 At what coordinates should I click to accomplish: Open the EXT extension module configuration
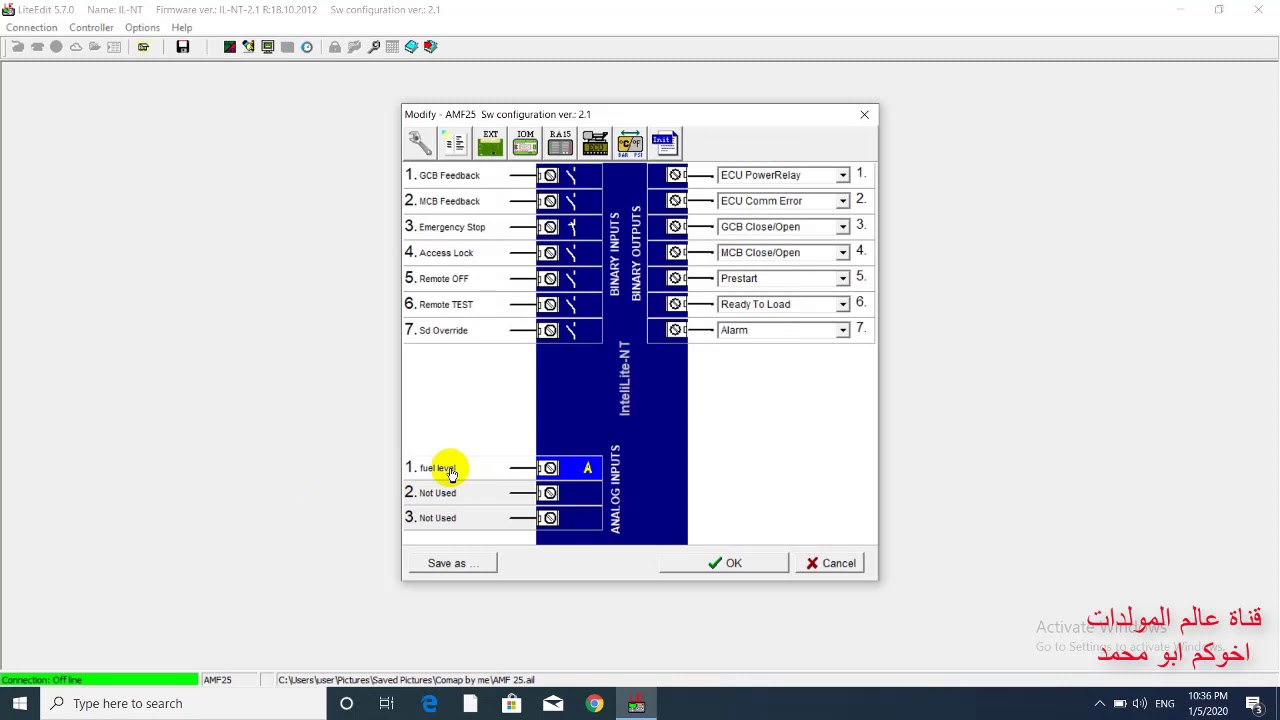click(x=490, y=144)
